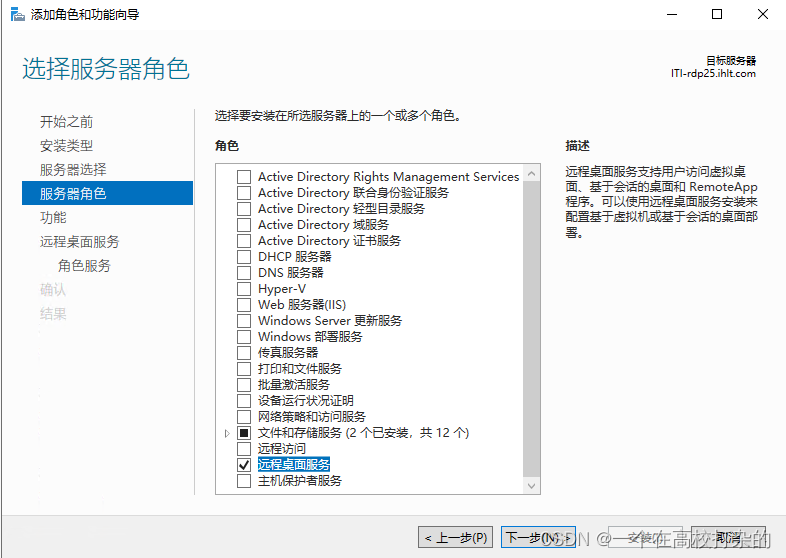Check Active Directory 证书服务 checkbox
Image resolution: width=786 pixels, height=558 pixels.
pyautogui.click(x=244, y=241)
